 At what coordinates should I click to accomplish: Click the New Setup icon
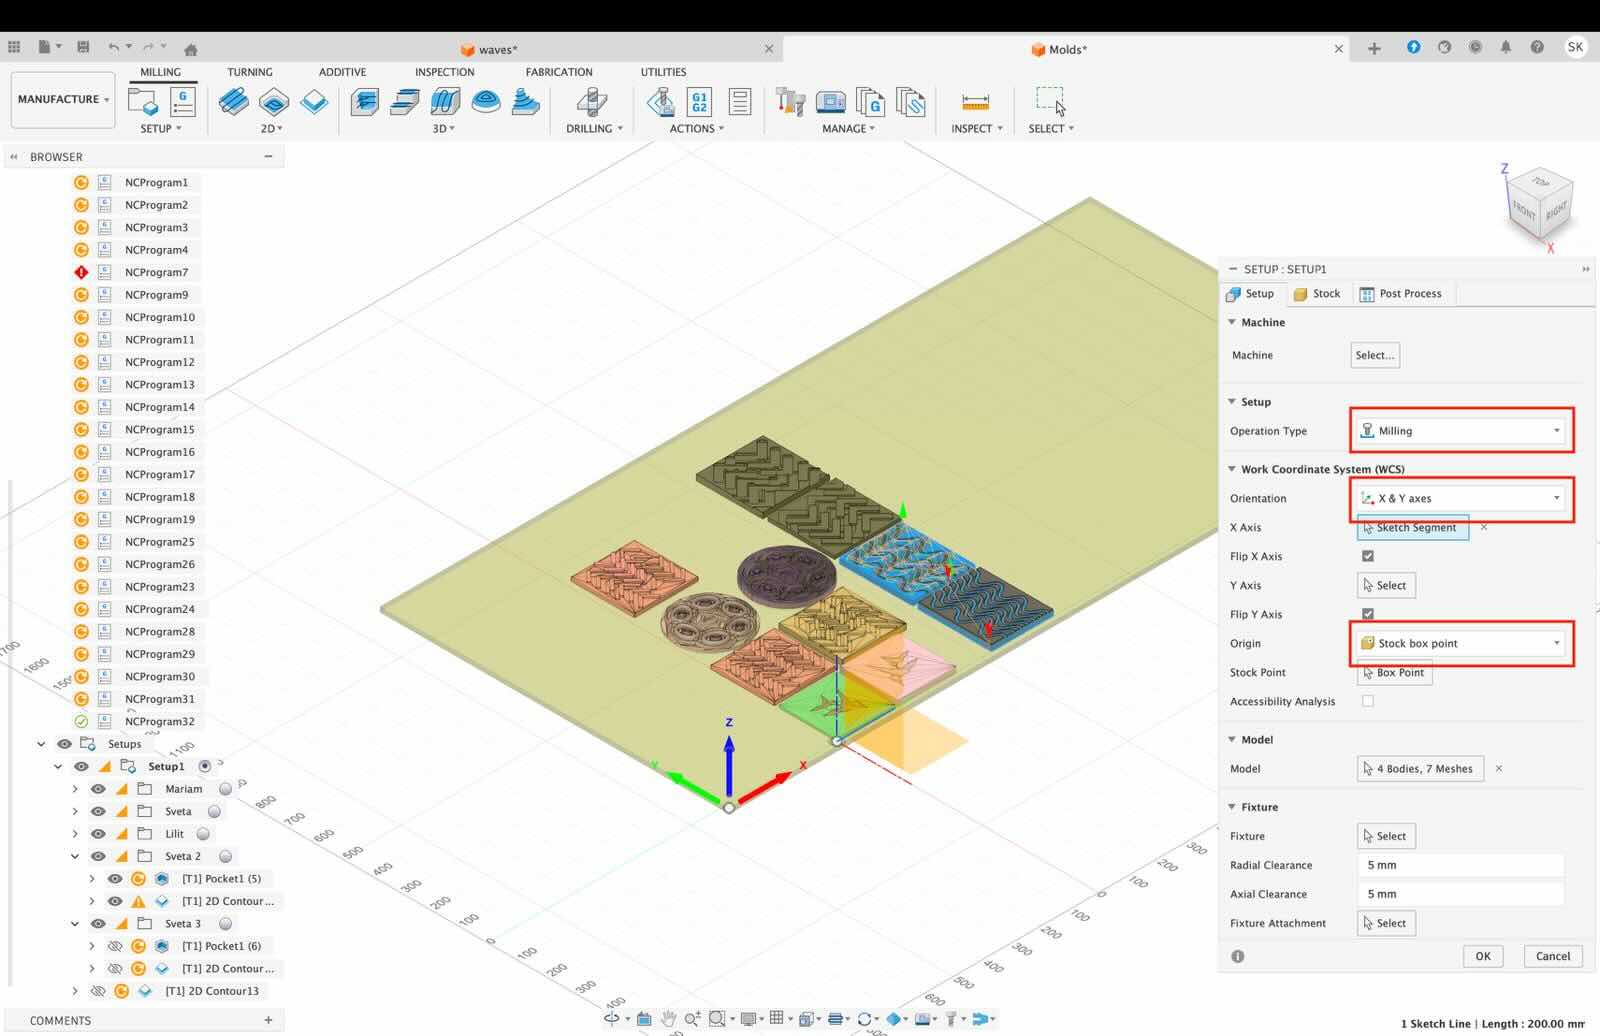tap(143, 101)
